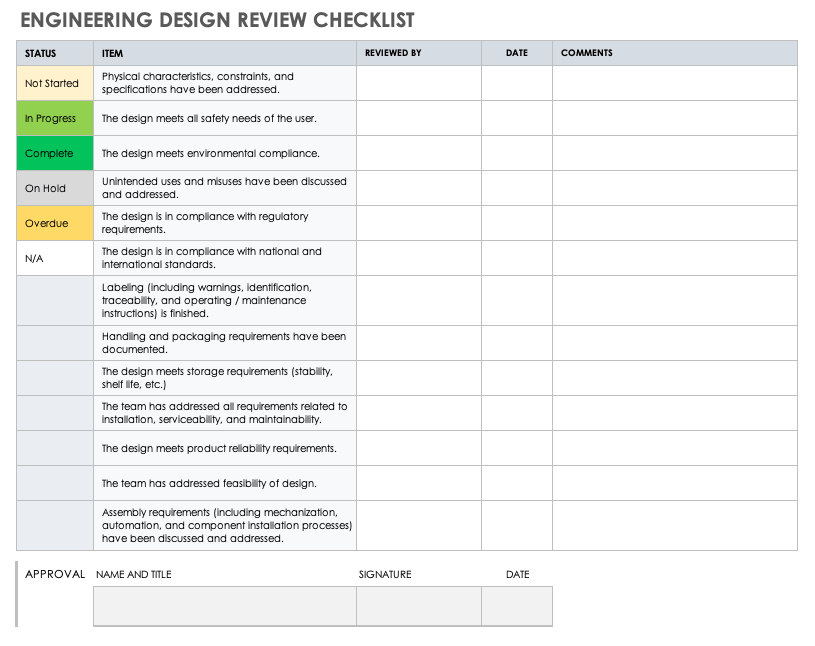Click the APPROVAL section label
The image size is (815, 646).
point(55,574)
